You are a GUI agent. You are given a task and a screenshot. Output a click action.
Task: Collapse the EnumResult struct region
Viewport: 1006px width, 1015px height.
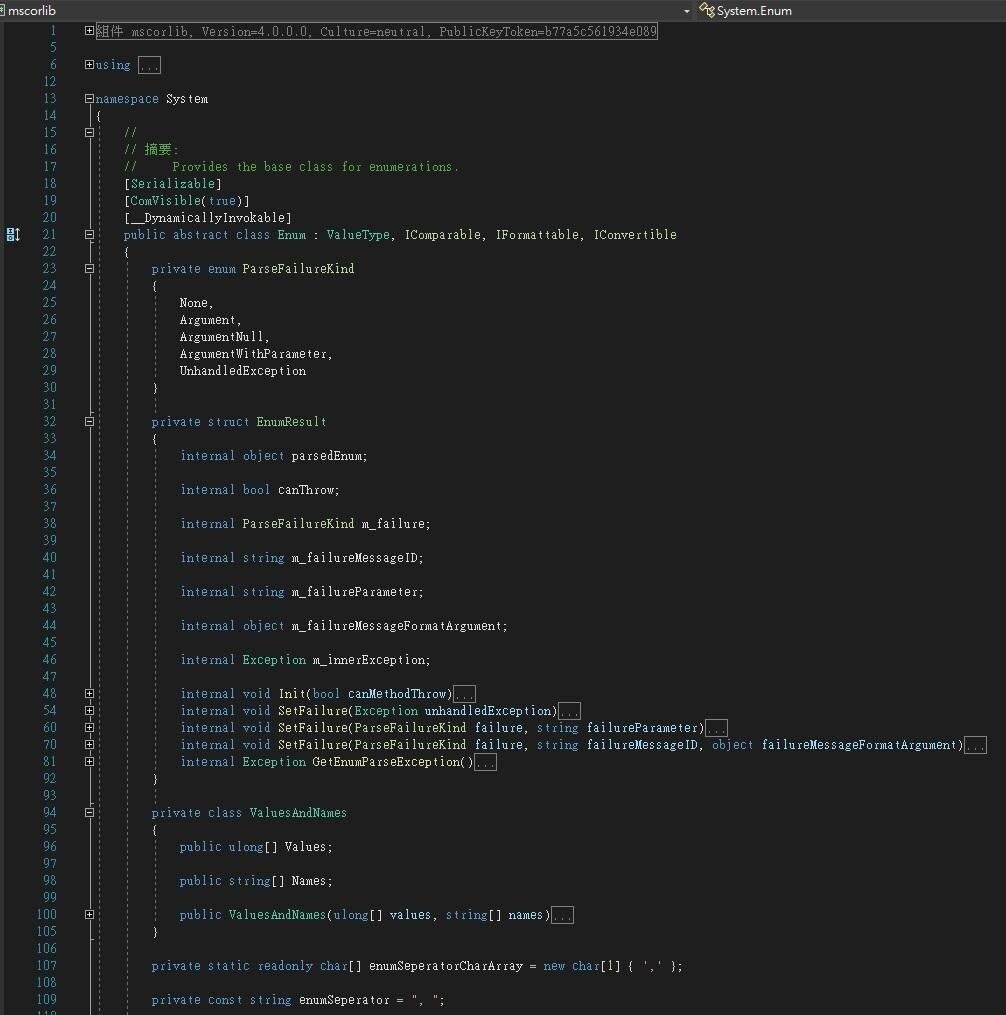pyautogui.click(x=89, y=421)
